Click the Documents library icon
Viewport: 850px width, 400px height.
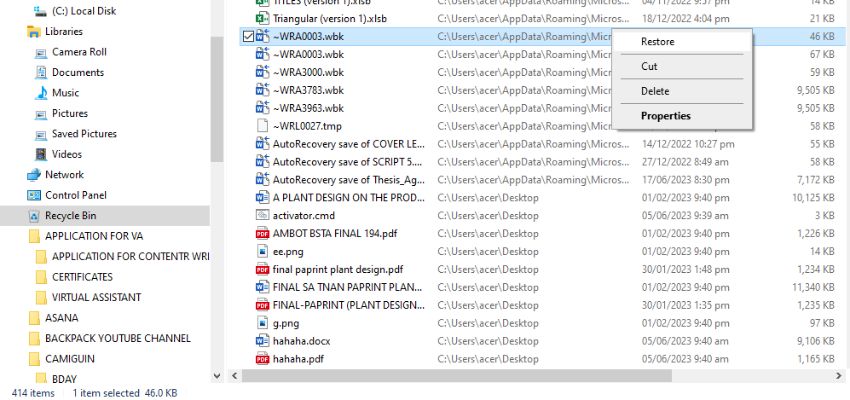point(41,73)
